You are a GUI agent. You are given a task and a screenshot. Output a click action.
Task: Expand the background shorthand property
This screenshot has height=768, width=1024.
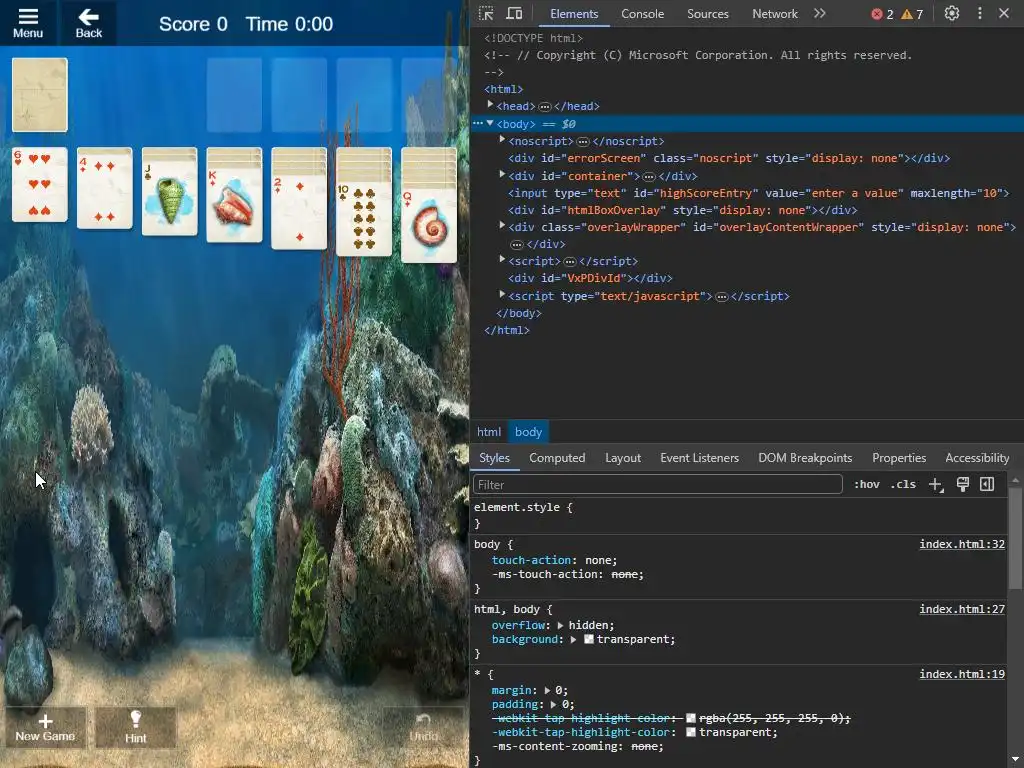pos(573,639)
